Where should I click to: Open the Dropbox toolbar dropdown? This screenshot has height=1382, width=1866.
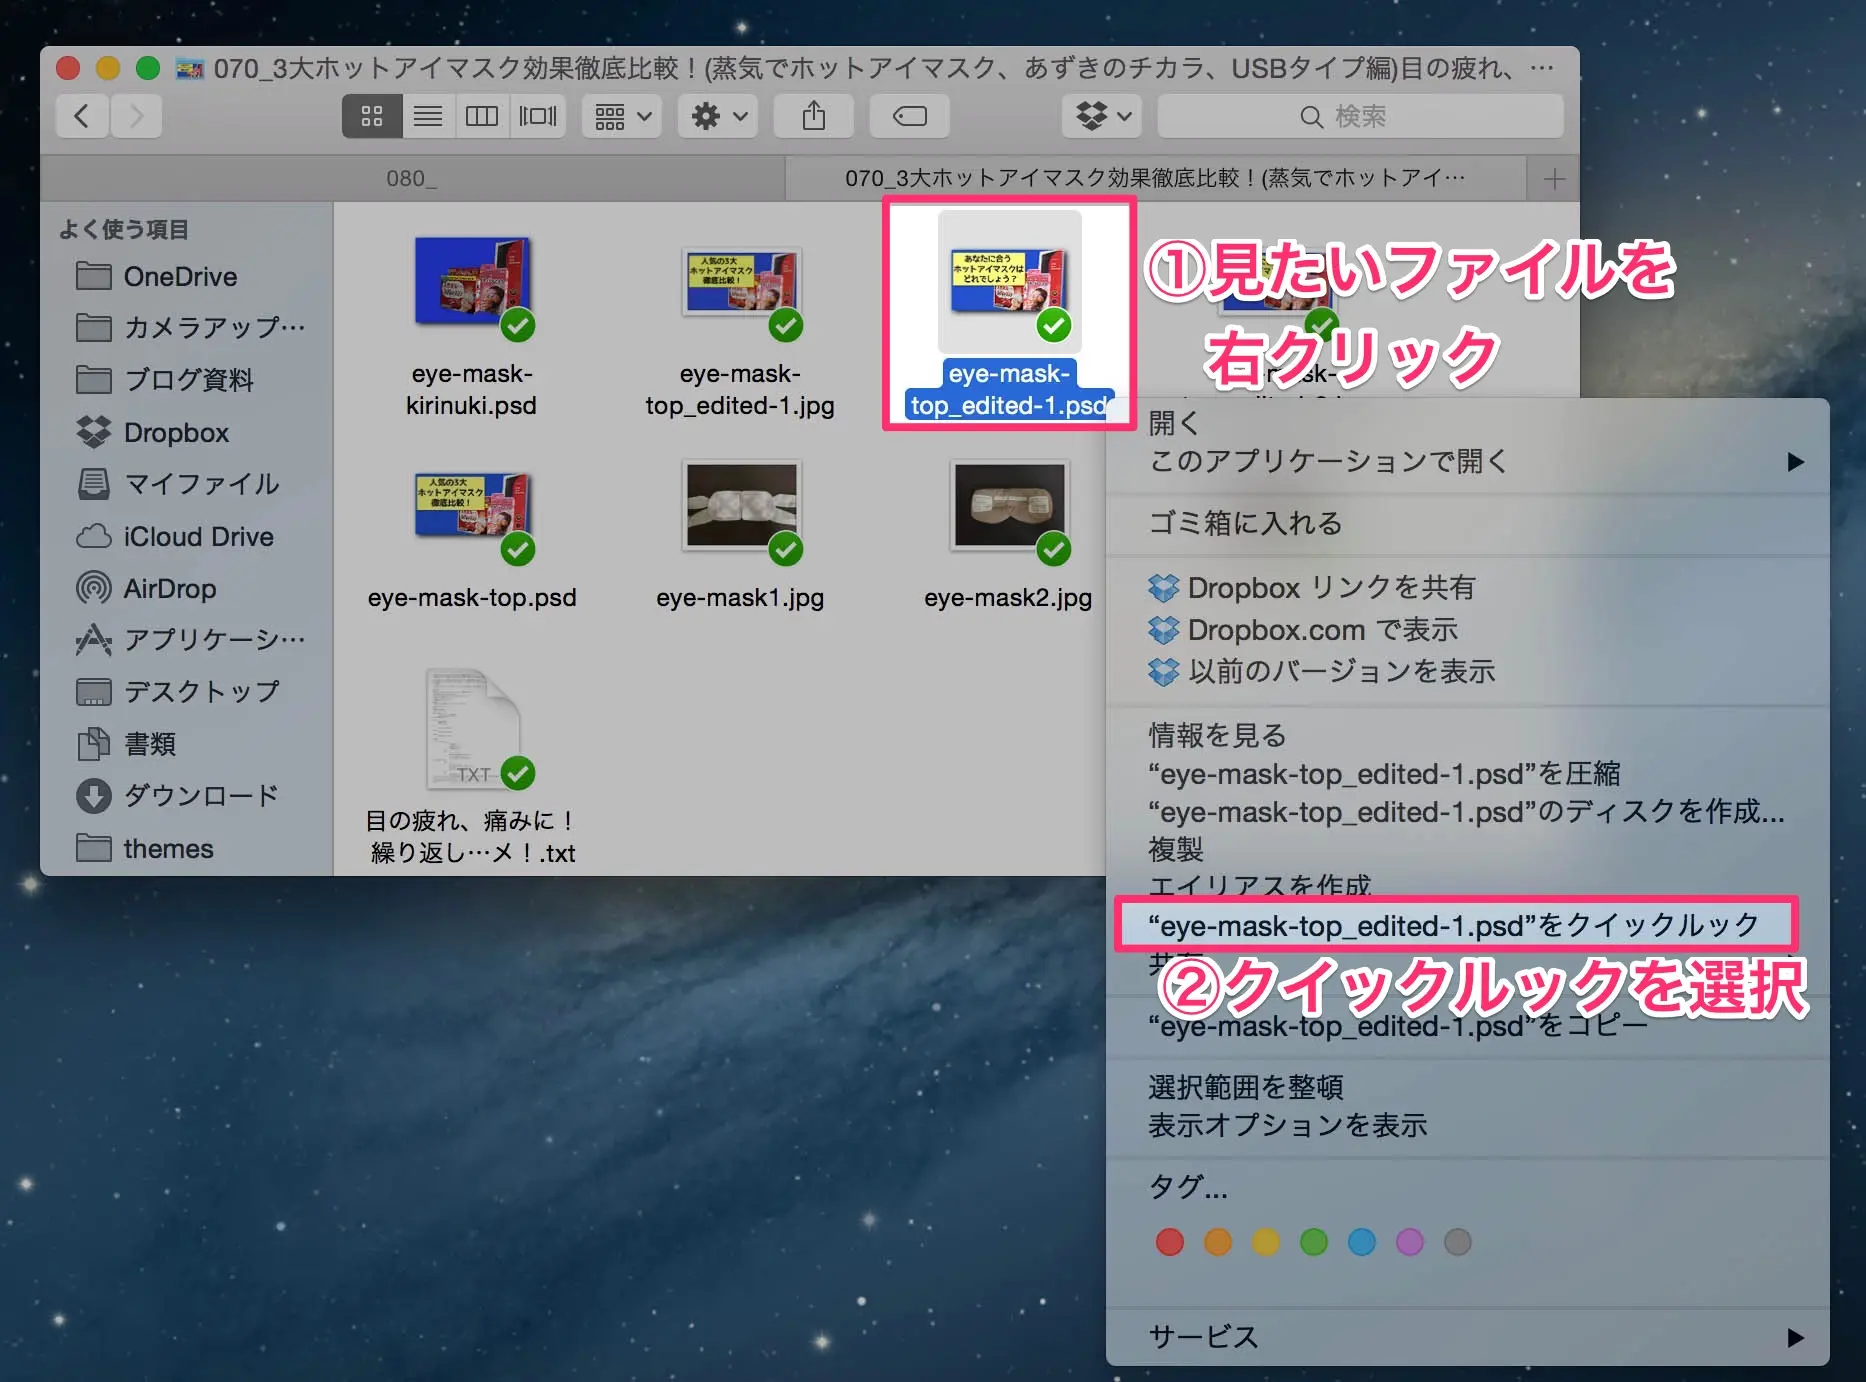[x=1102, y=116]
